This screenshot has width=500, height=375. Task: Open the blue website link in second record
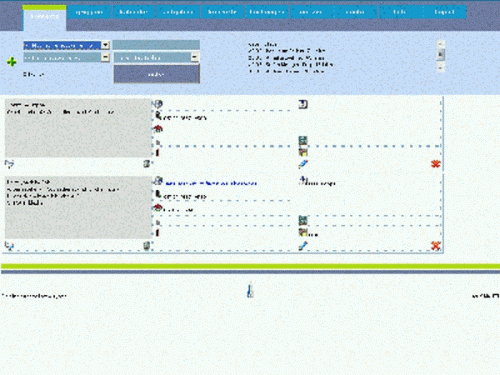tap(211, 183)
